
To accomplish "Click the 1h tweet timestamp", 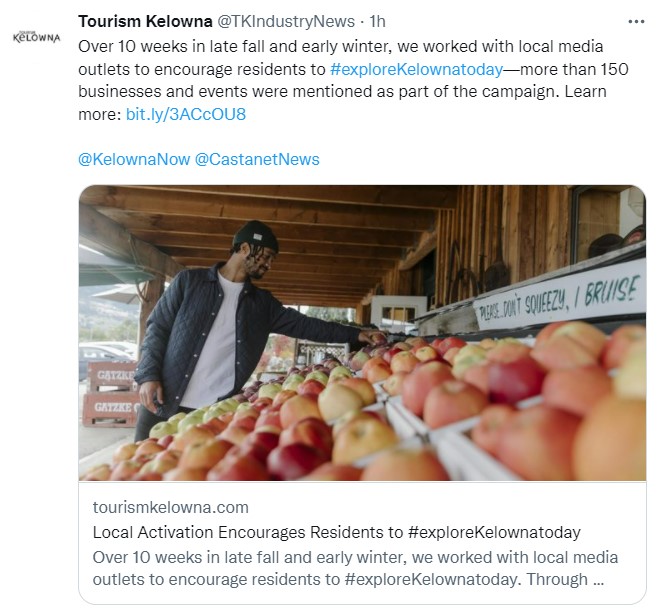I will 378,21.
